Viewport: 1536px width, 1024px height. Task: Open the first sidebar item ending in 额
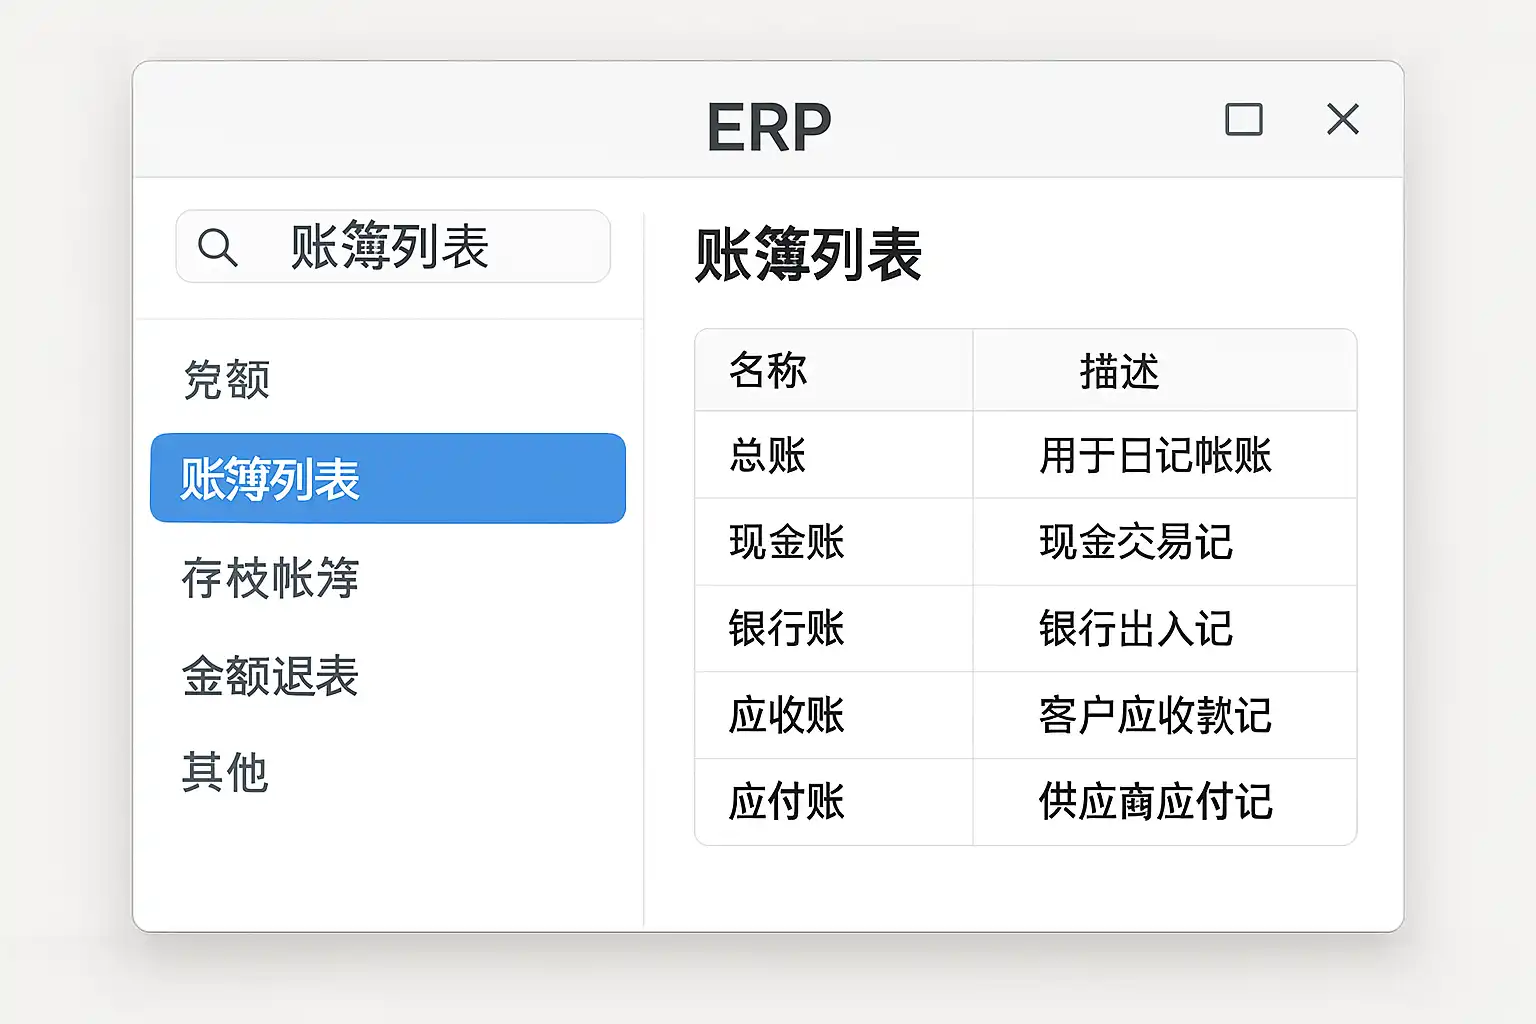pos(227,380)
